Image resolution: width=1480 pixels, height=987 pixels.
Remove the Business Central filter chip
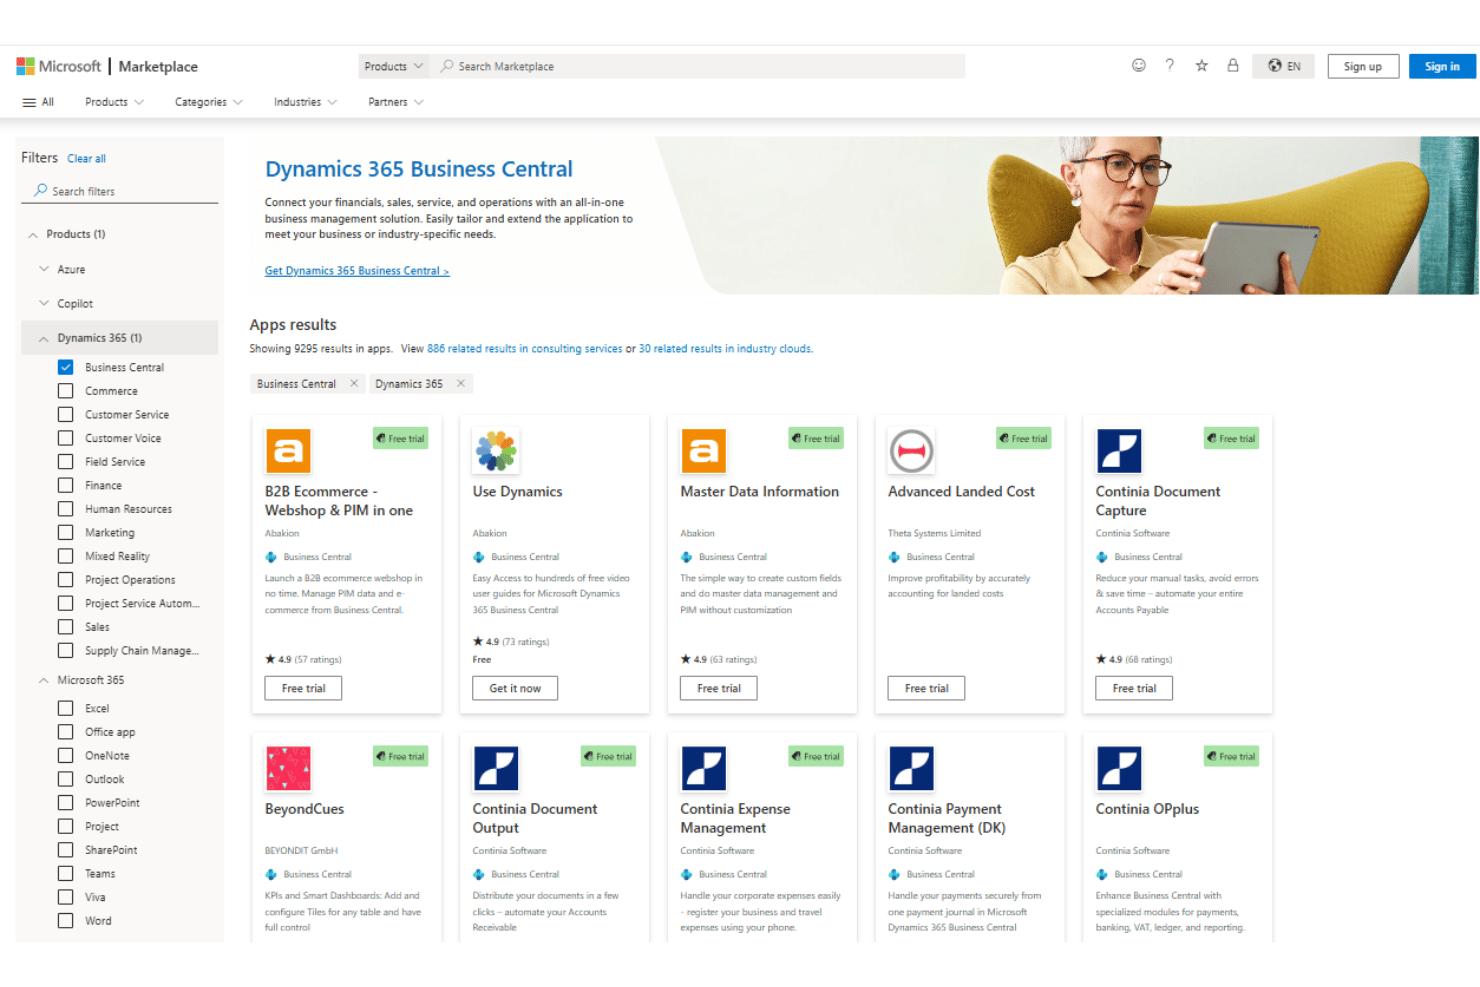pyautogui.click(x=353, y=384)
